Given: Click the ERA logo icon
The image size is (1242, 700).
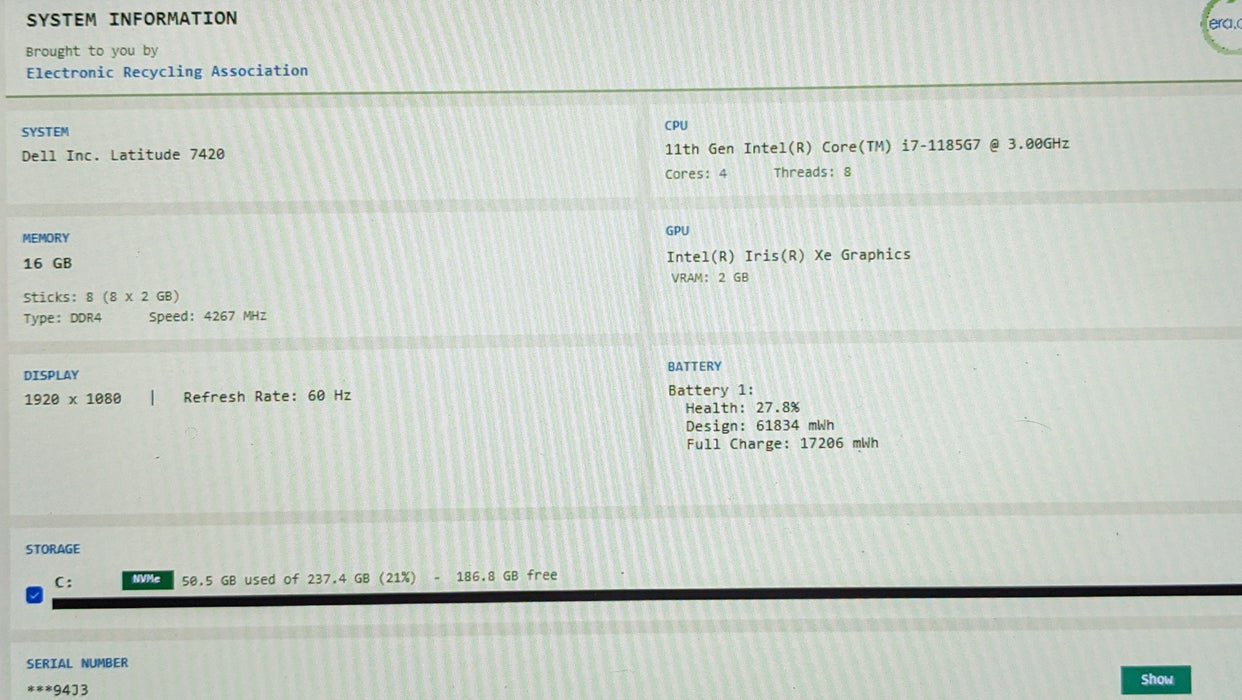Looking at the screenshot, I should [1222, 25].
